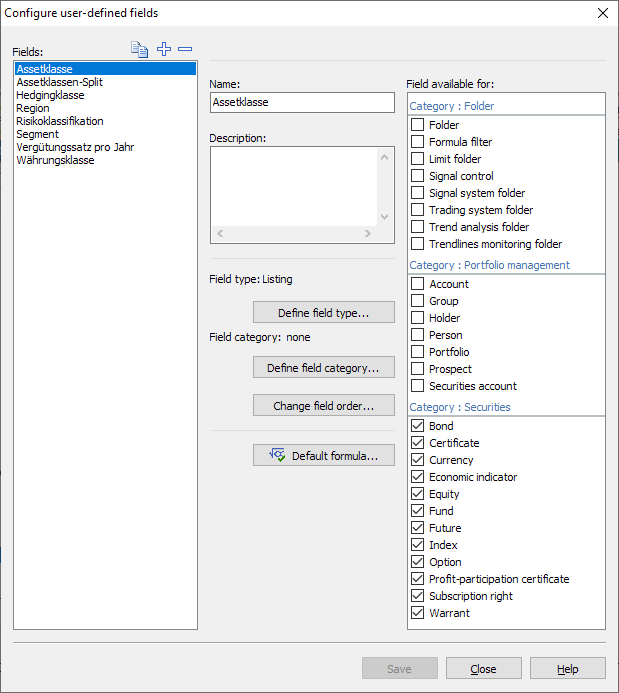Uncheck the Bond checkbox
The height and width of the screenshot is (693, 619).
click(418, 426)
